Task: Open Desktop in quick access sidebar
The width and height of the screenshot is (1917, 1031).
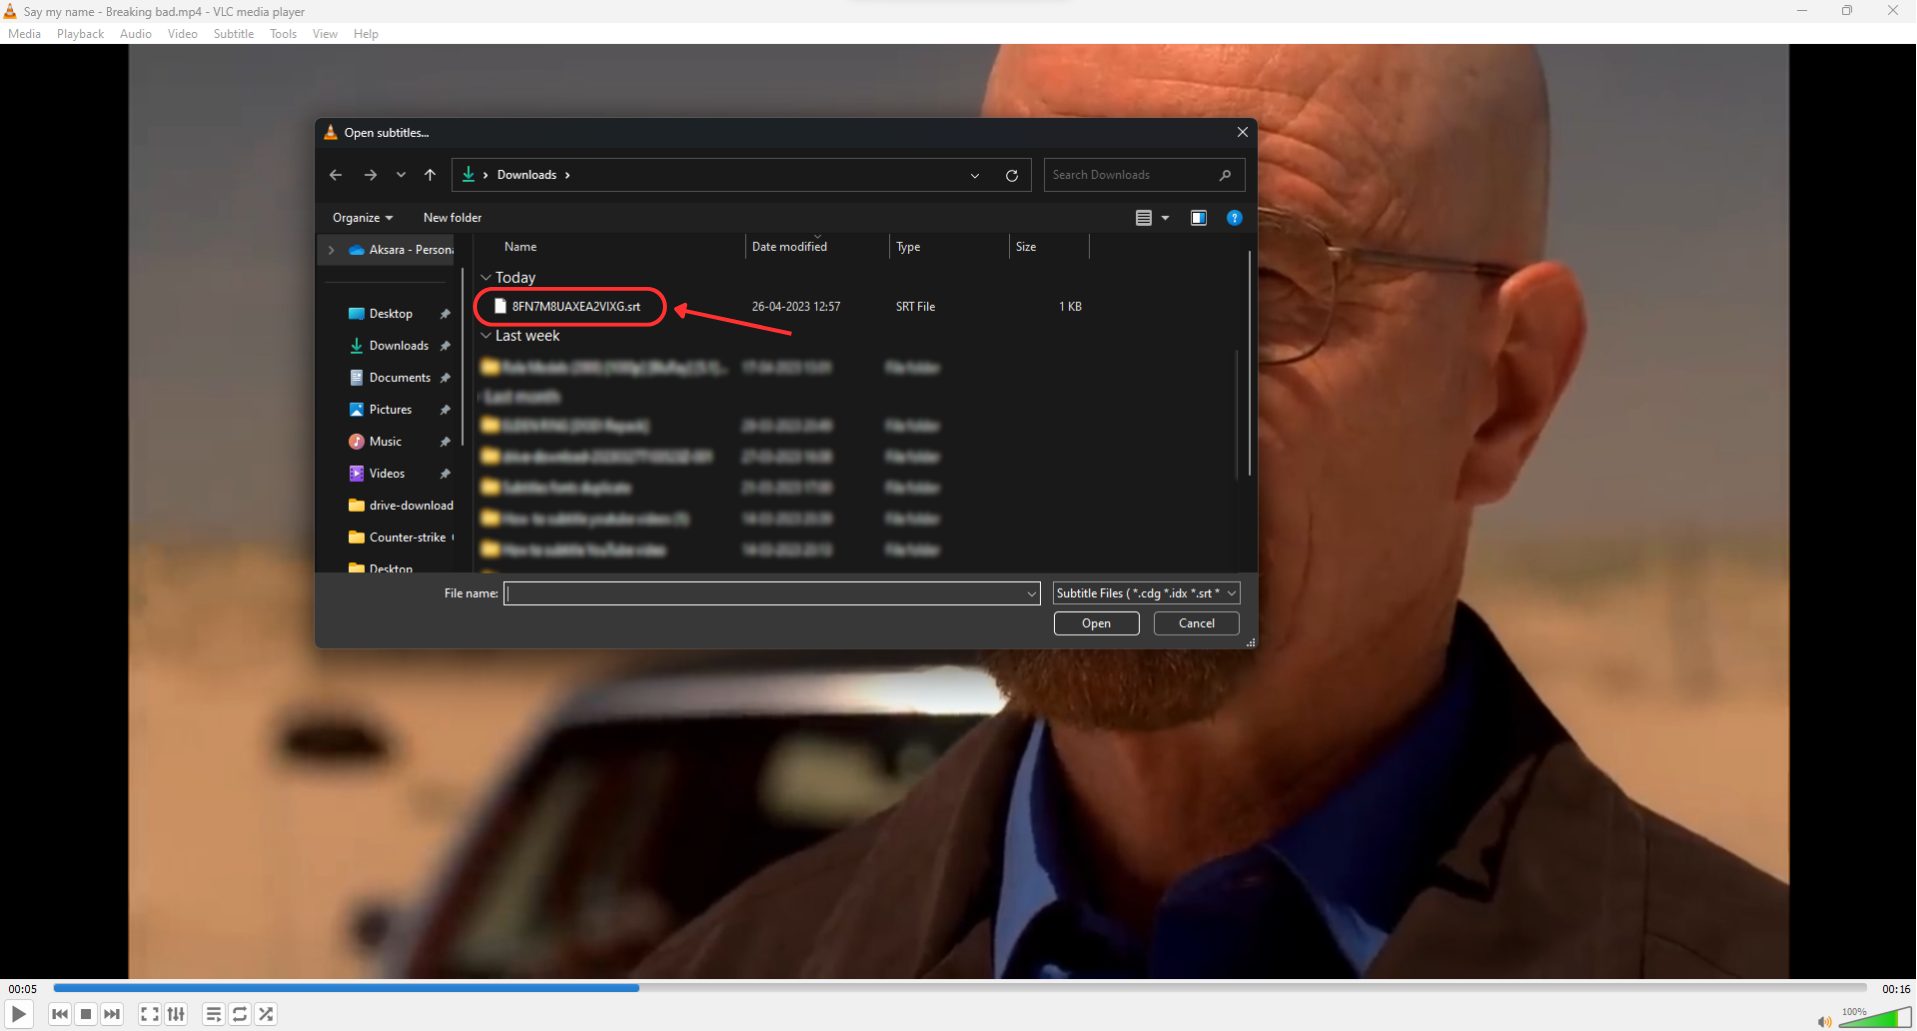Action: (x=391, y=314)
